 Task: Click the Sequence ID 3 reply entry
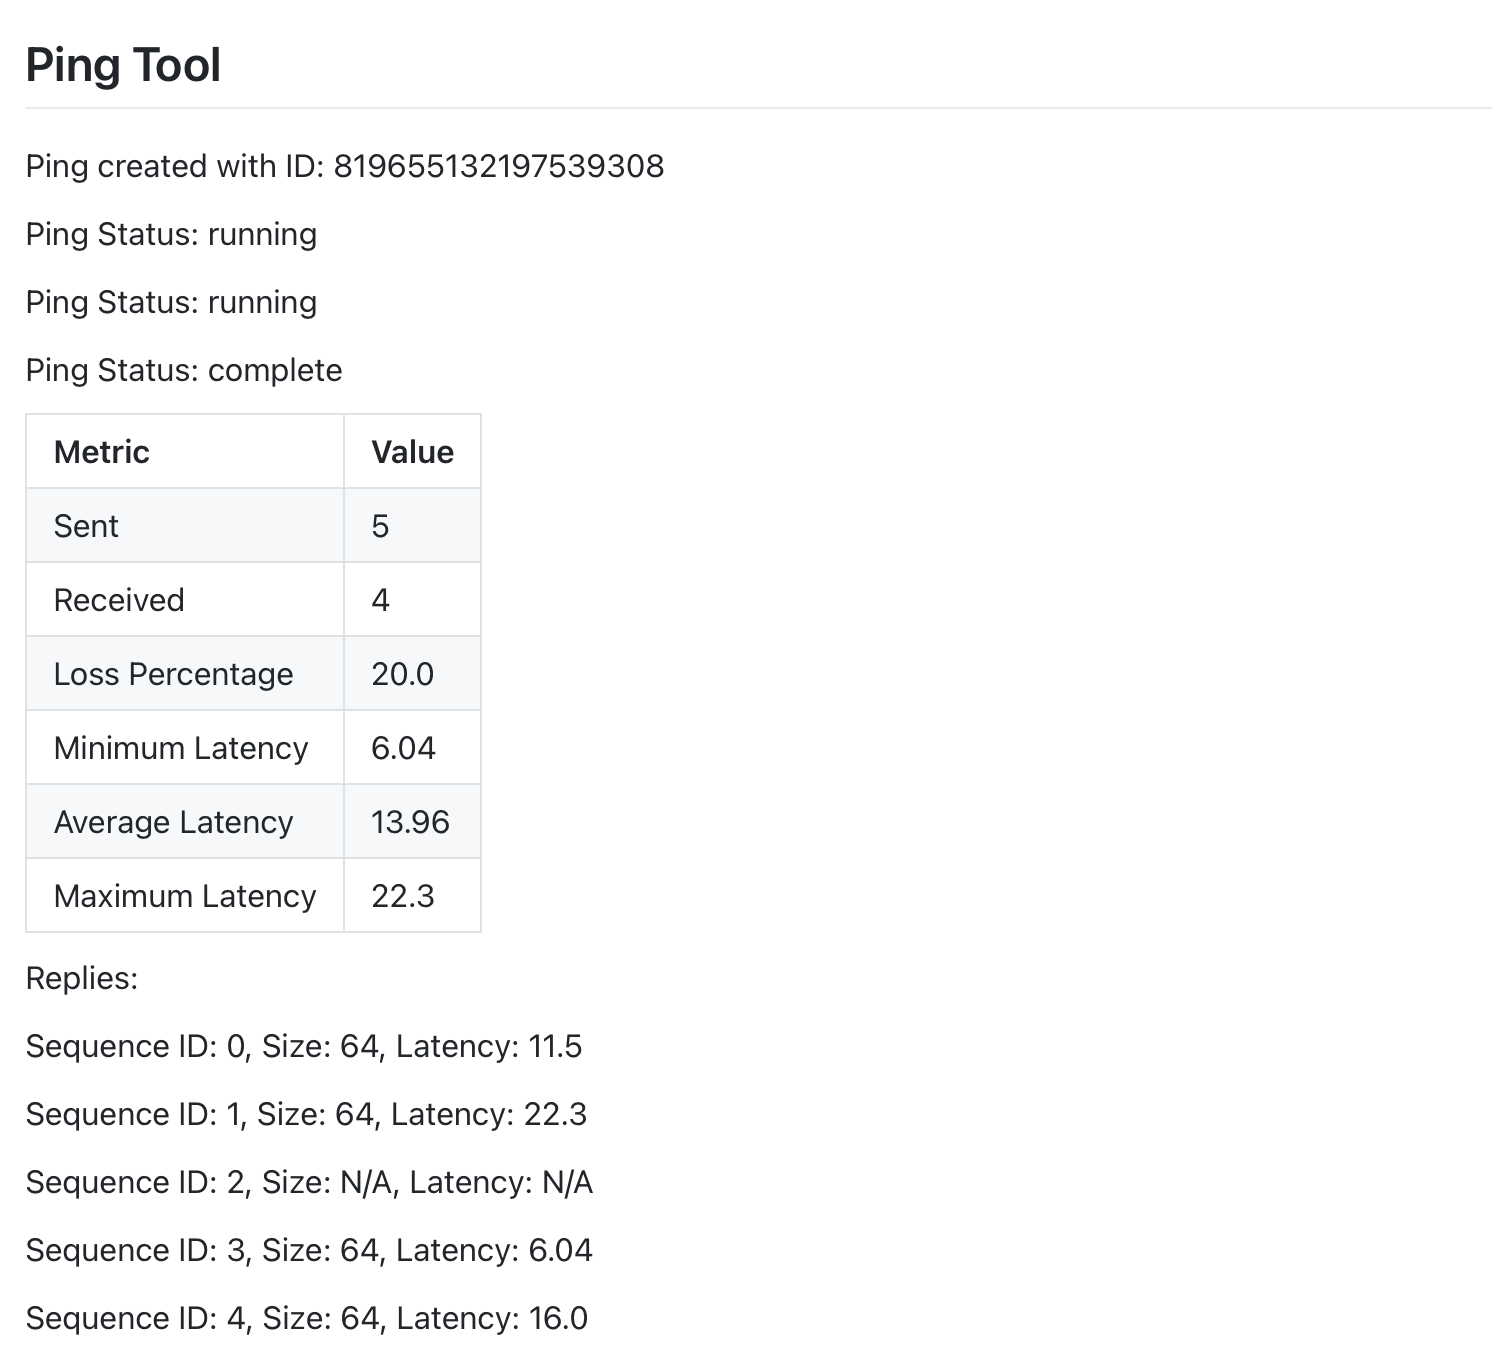coord(308,1250)
